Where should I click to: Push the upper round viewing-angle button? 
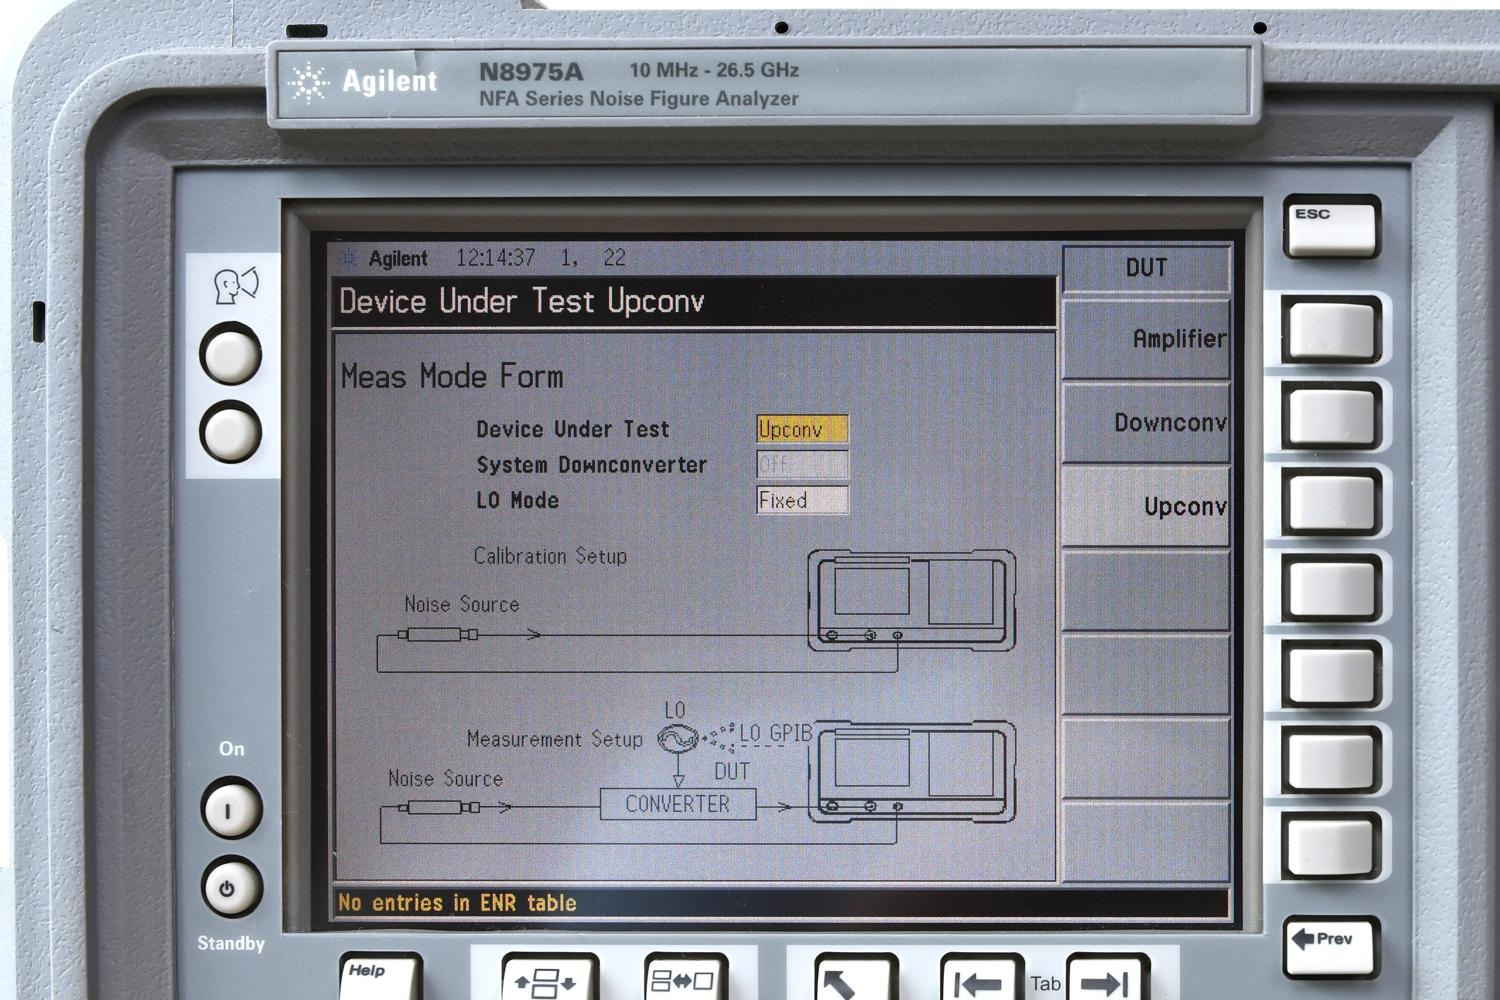pyautogui.click(x=231, y=354)
